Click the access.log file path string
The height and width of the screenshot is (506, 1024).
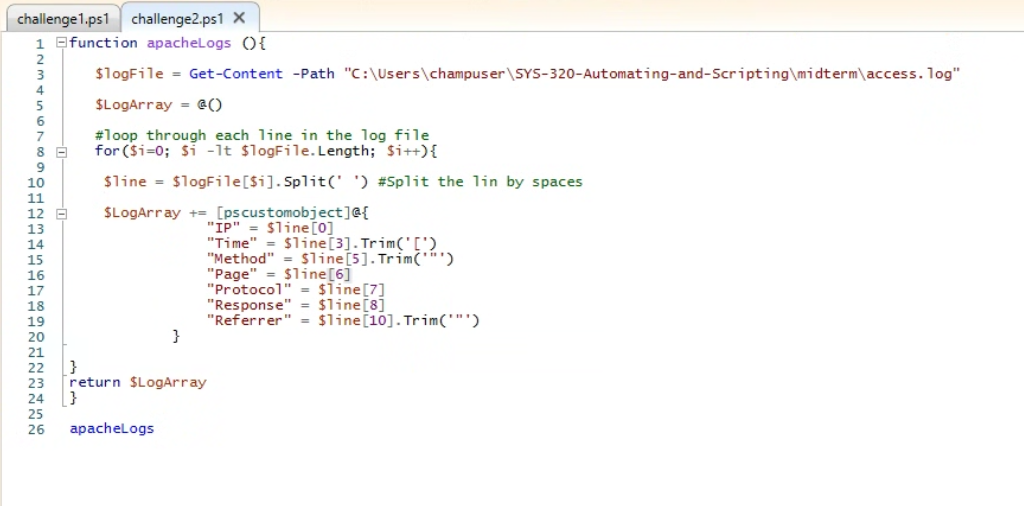[651, 74]
